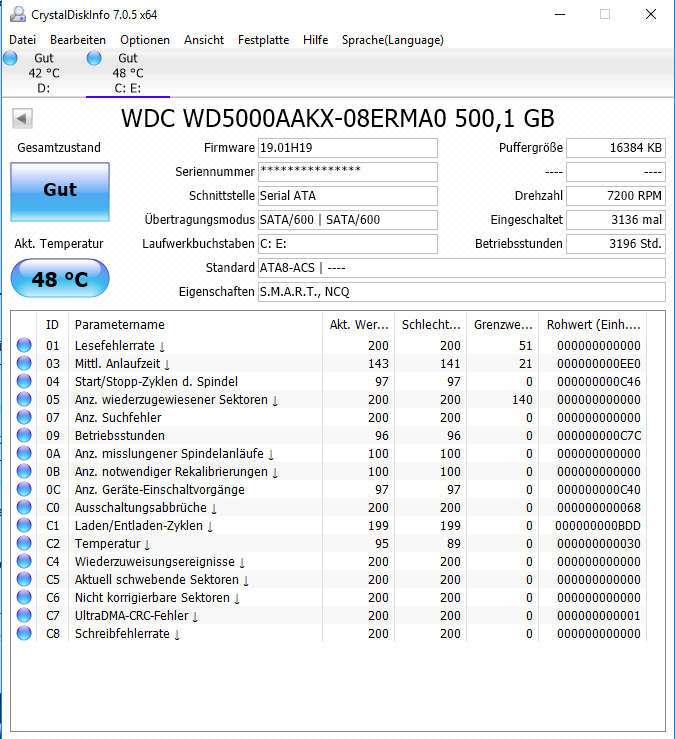
Task: Click status orb for ID C1 Laden/Entladen-Zyklen
Action: tap(24, 525)
